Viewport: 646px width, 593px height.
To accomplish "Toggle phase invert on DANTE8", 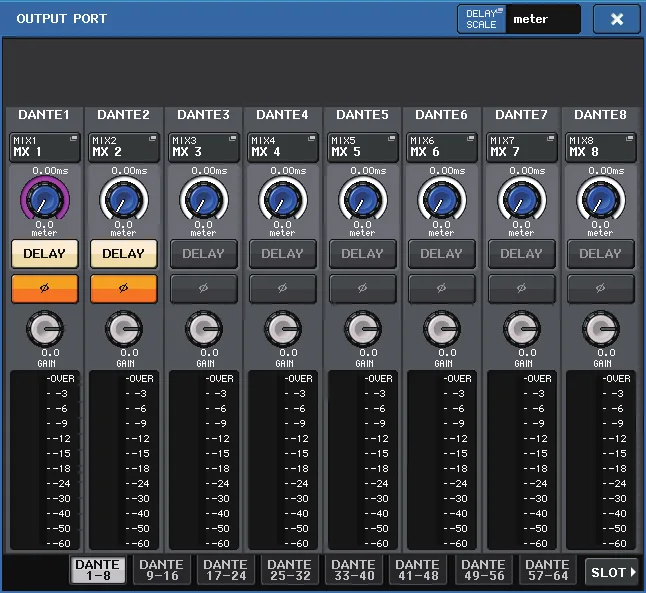I will (x=601, y=289).
